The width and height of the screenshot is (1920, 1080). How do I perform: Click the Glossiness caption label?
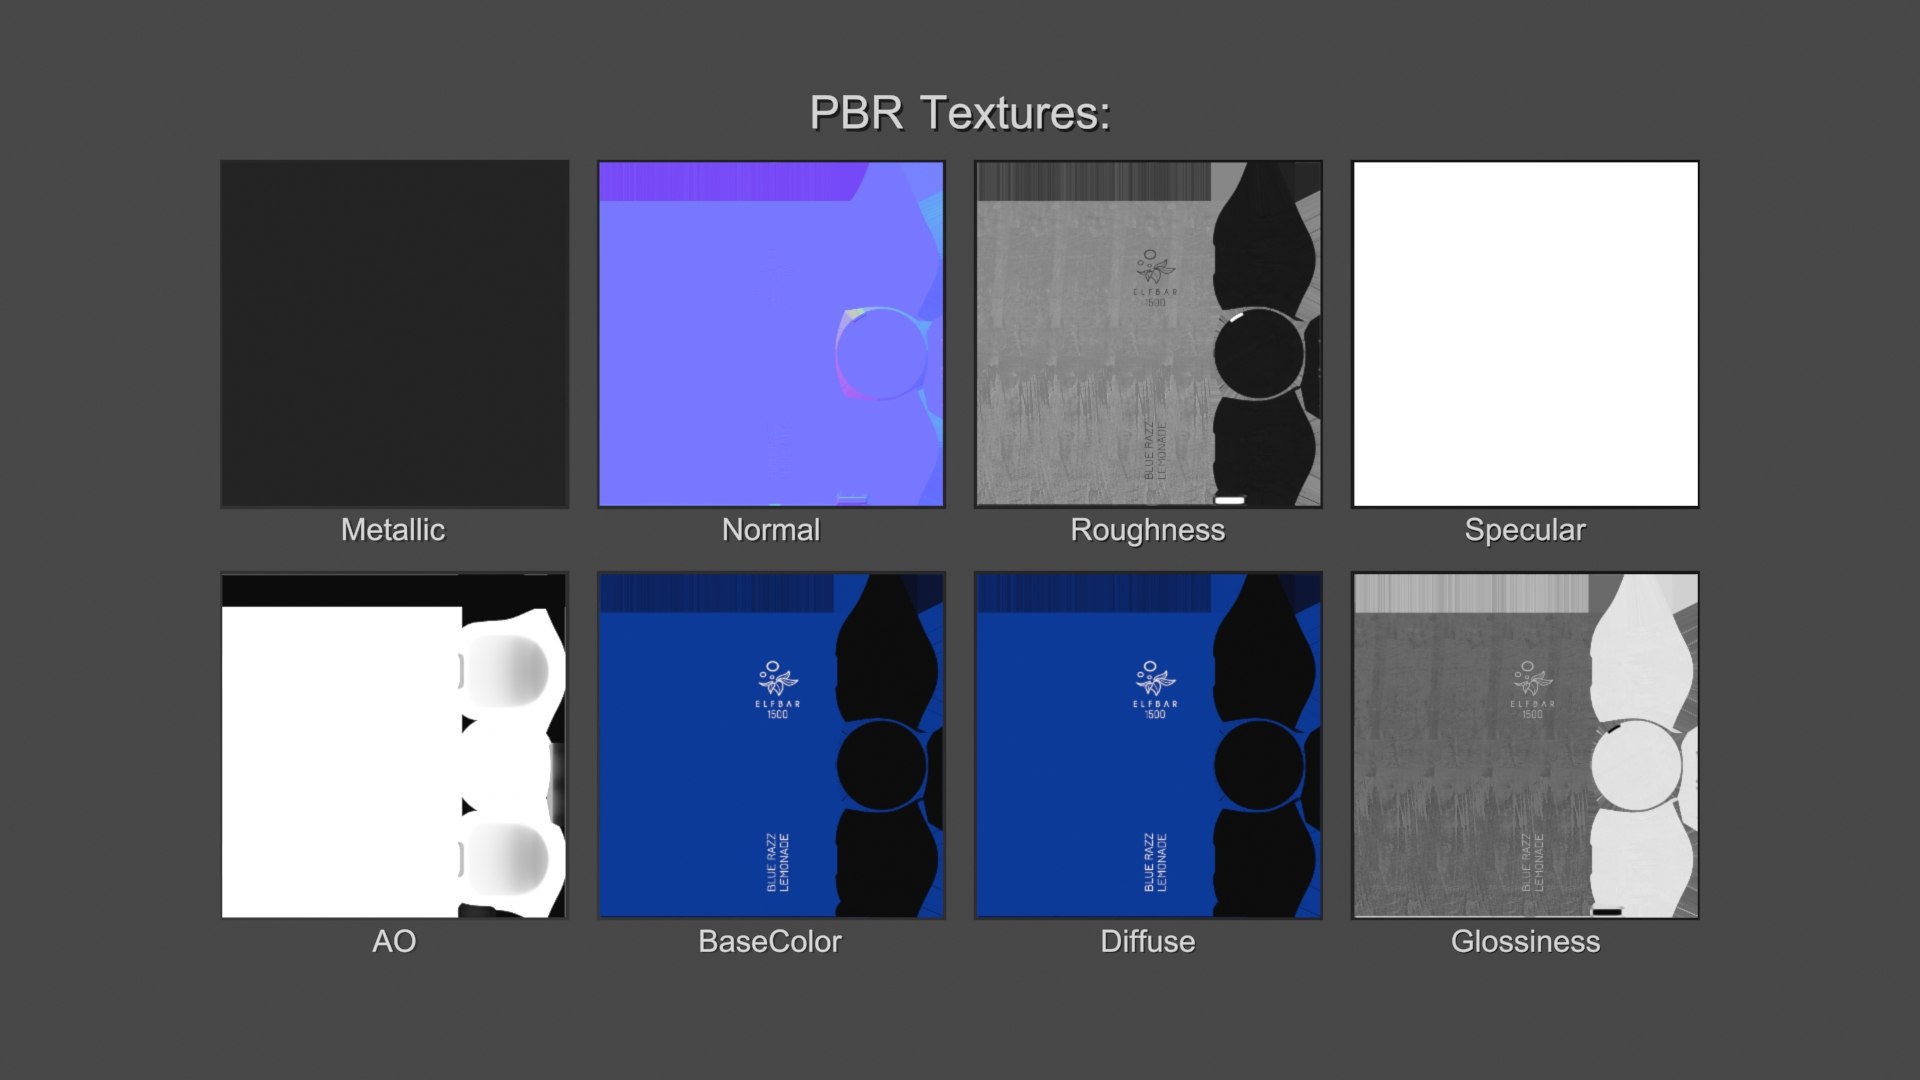tap(1525, 942)
